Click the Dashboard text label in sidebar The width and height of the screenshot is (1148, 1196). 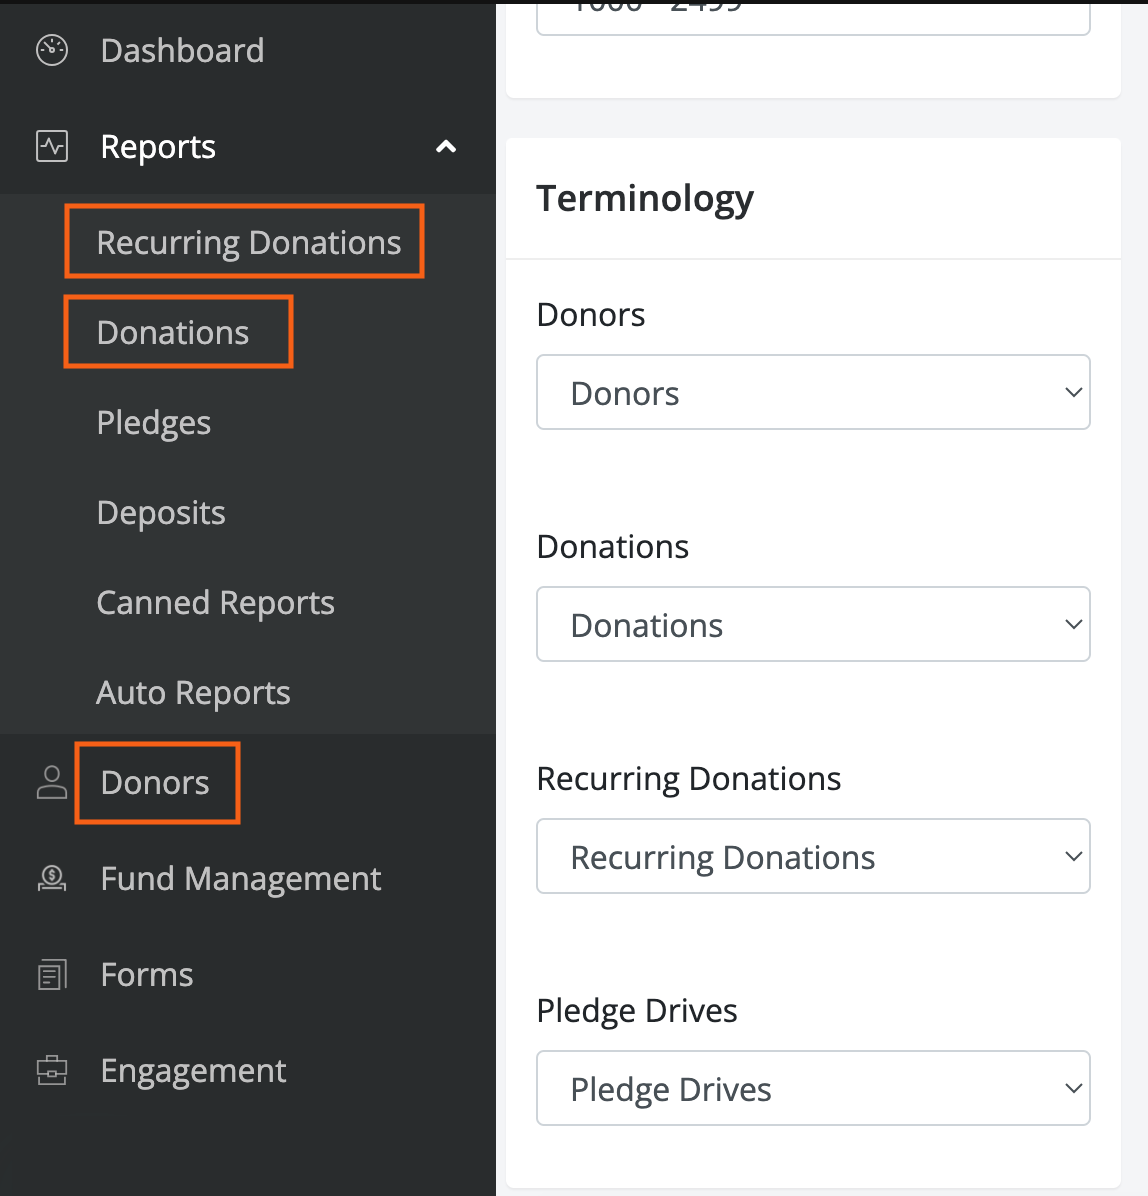pos(182,51)
